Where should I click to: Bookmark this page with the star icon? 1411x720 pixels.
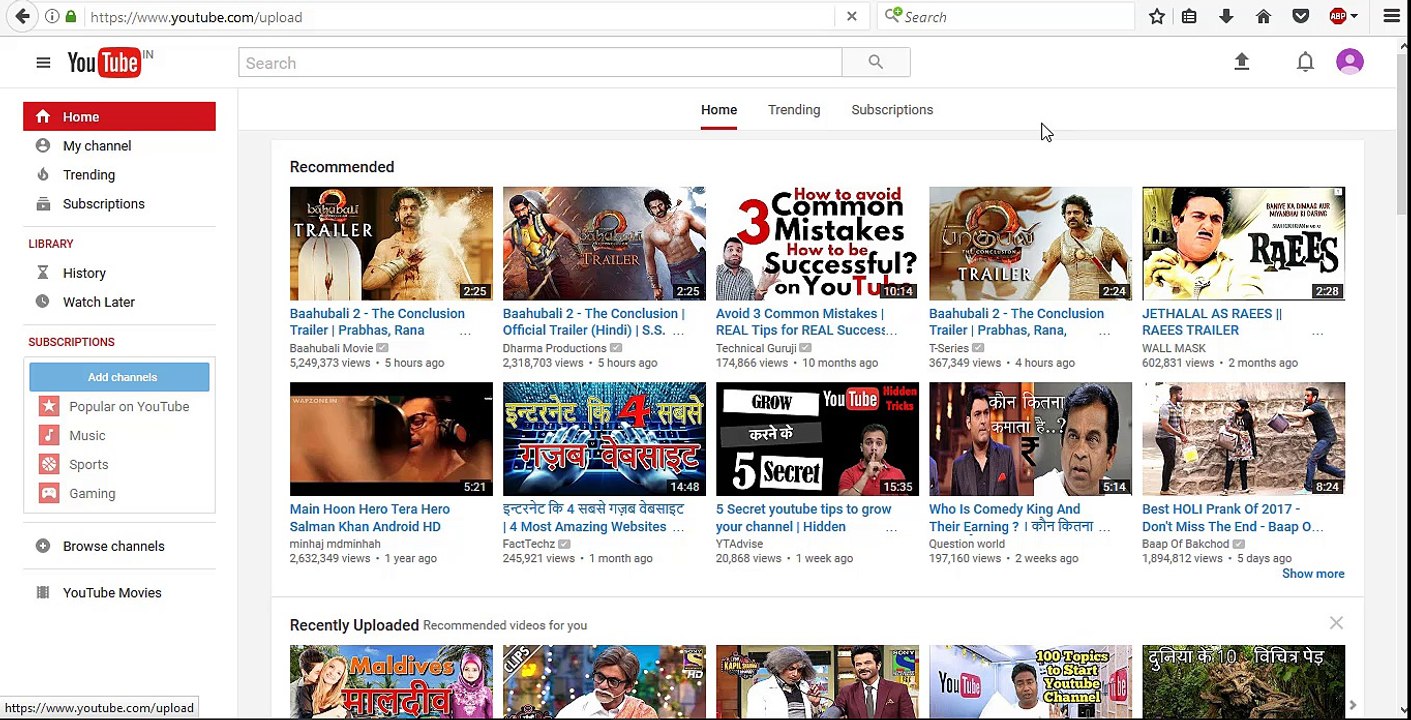click(1157, 17)
